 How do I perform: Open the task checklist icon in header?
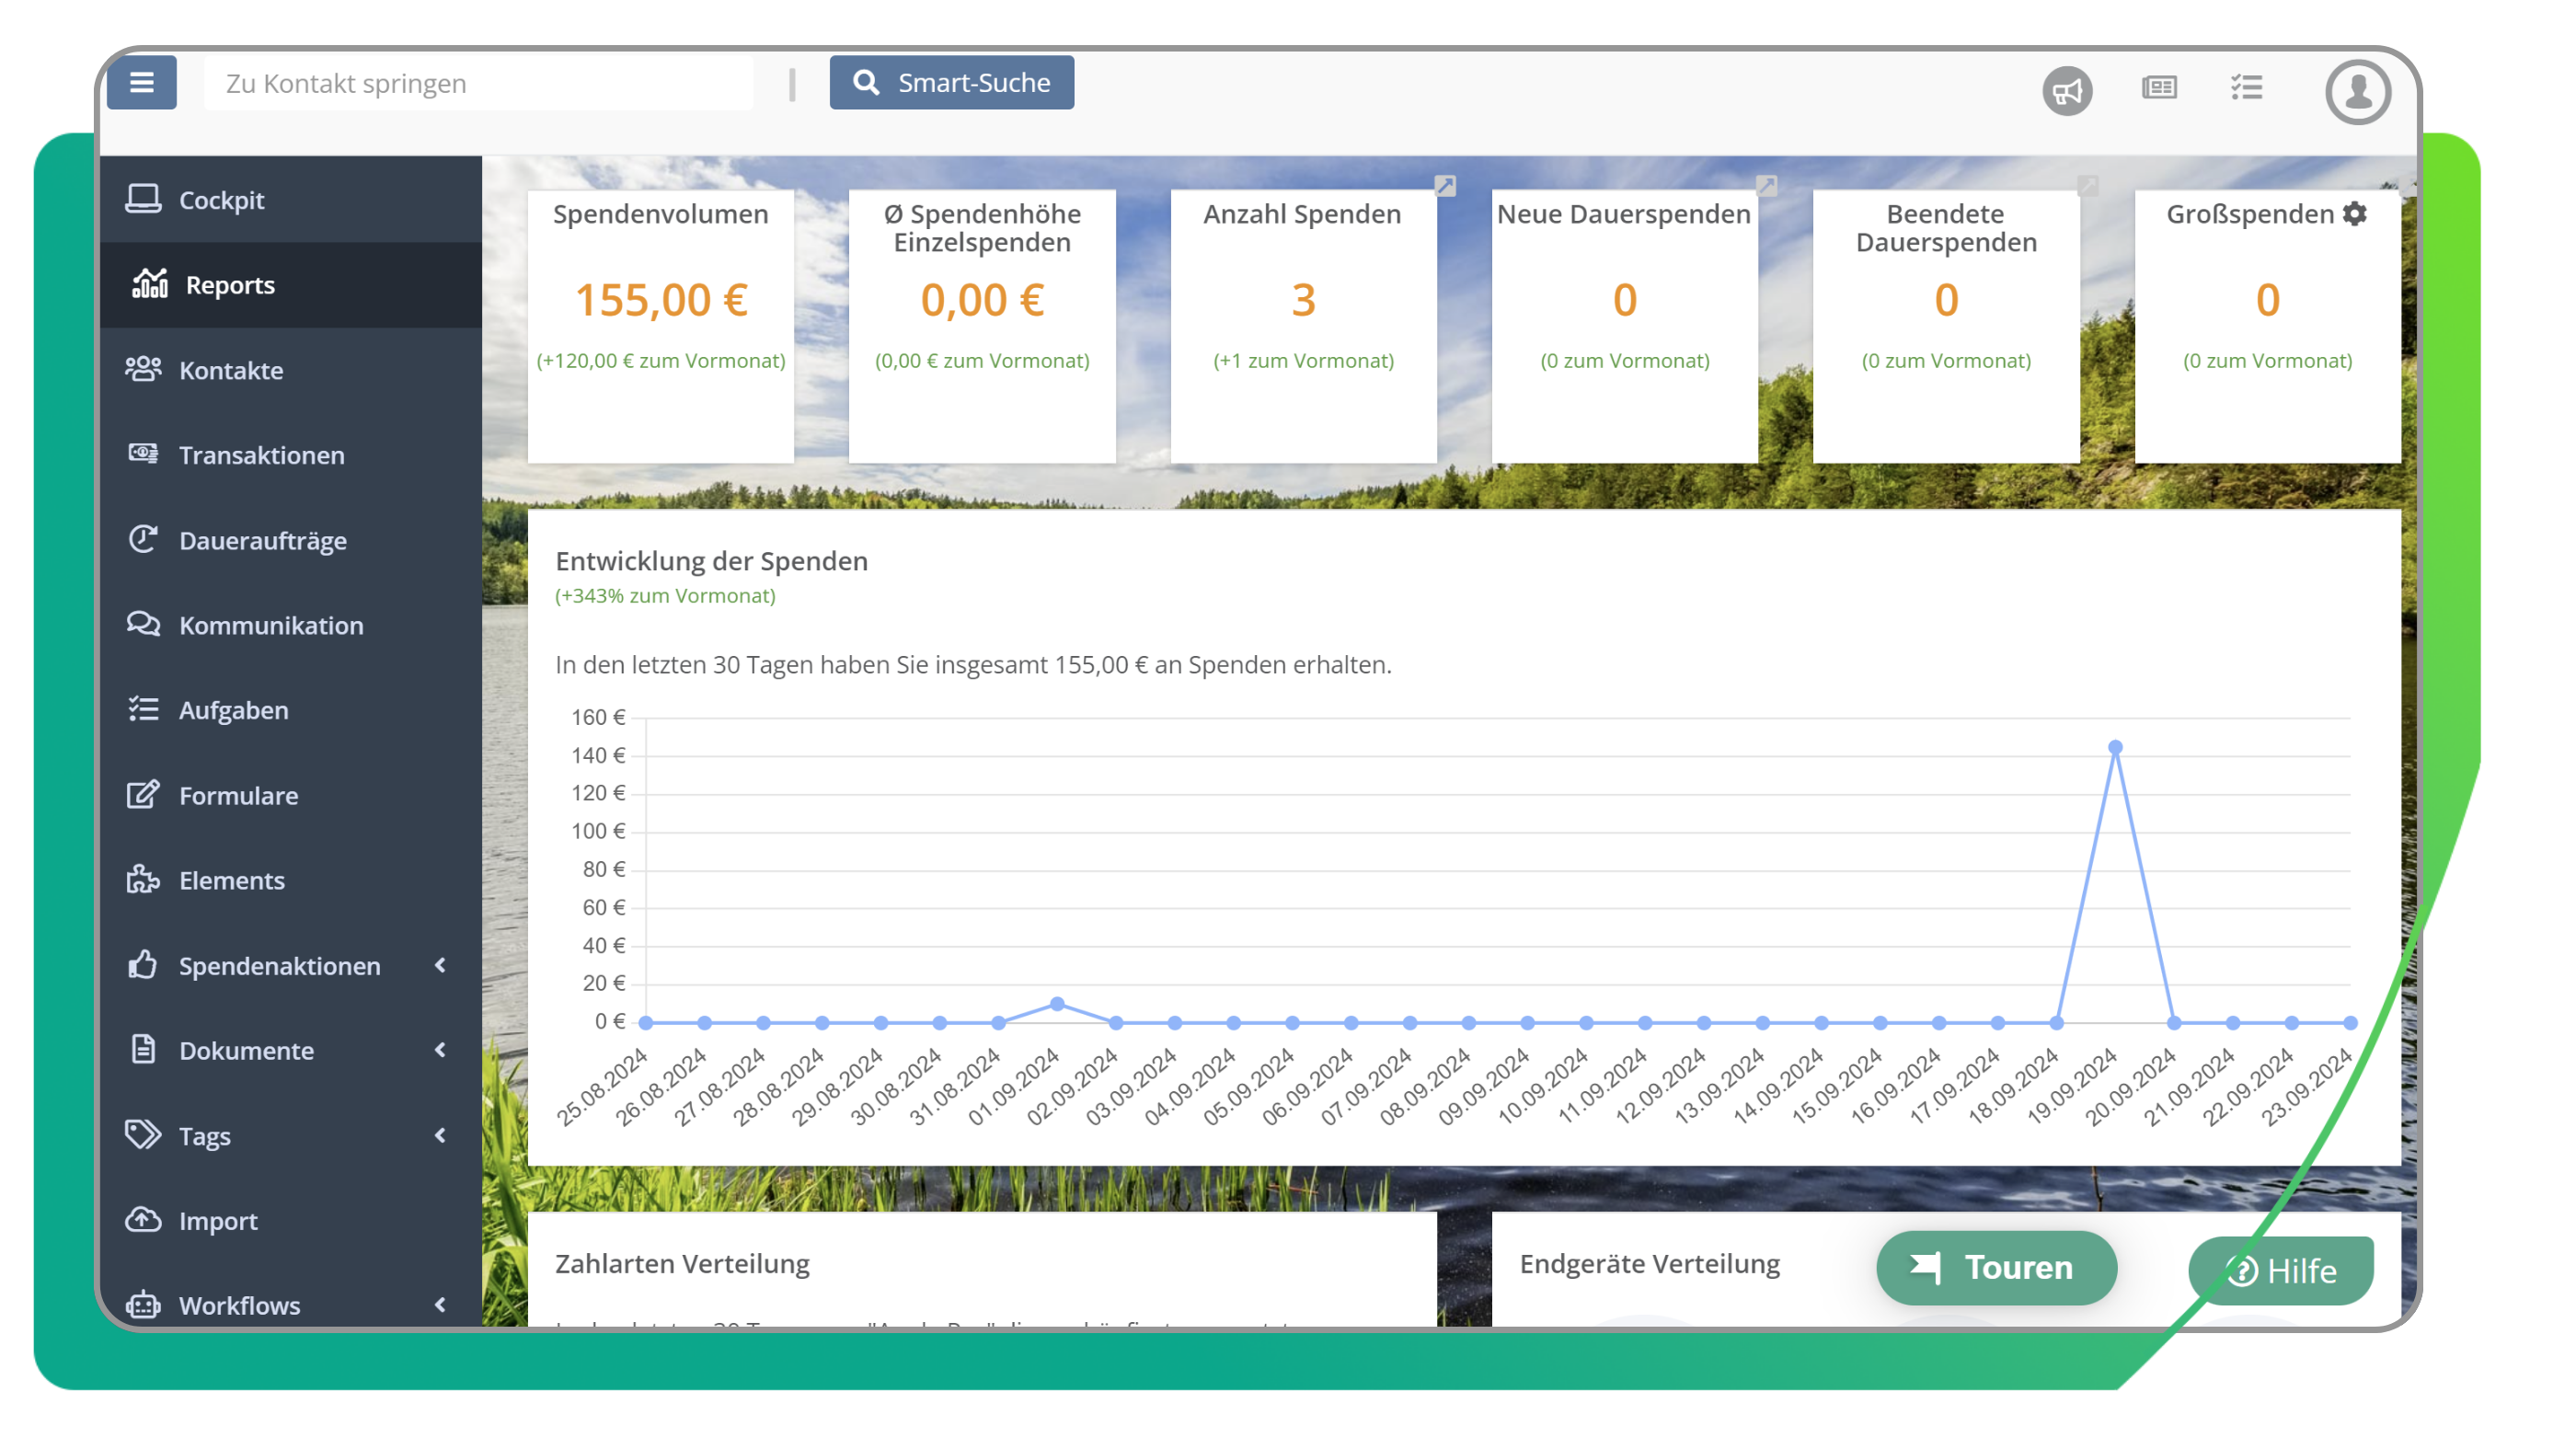pyautogui.click(x=2246, y=88)
